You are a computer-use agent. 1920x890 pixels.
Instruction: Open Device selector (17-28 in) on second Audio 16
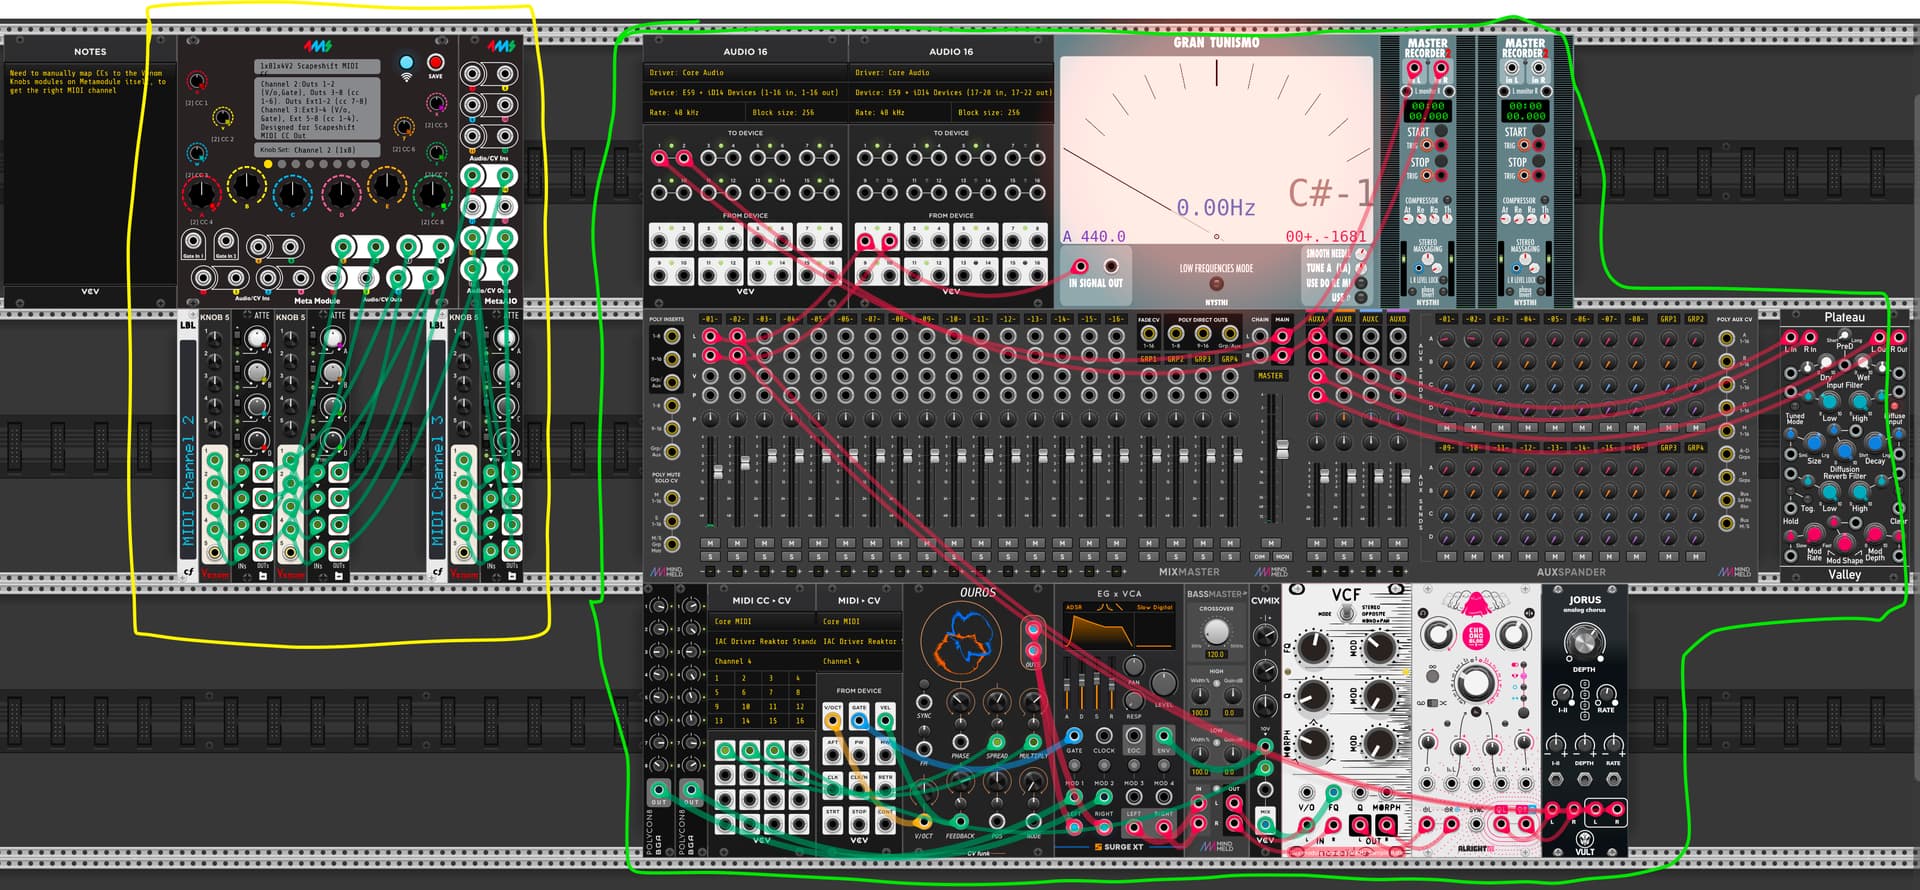pyautogui.click(x=952, y=93)
